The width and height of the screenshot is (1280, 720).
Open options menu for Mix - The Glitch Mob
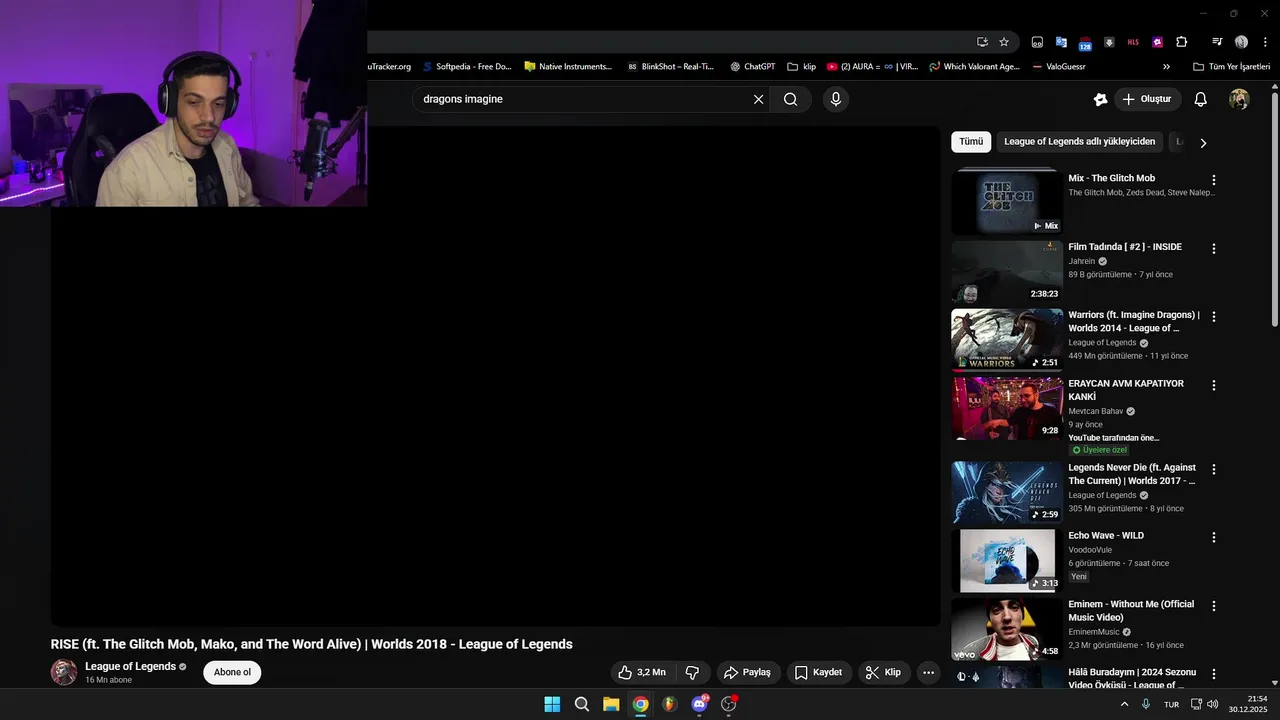[1214, 180]
